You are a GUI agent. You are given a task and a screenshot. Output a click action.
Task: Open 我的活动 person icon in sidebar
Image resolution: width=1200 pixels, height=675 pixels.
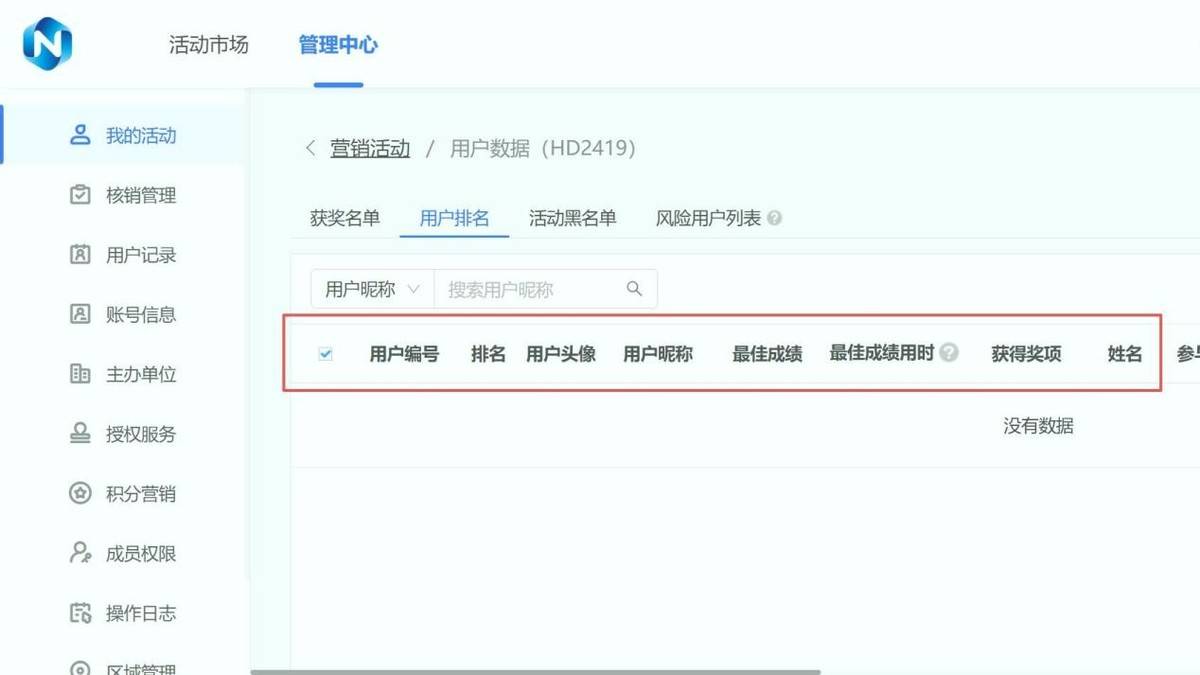tap(80, 135)
